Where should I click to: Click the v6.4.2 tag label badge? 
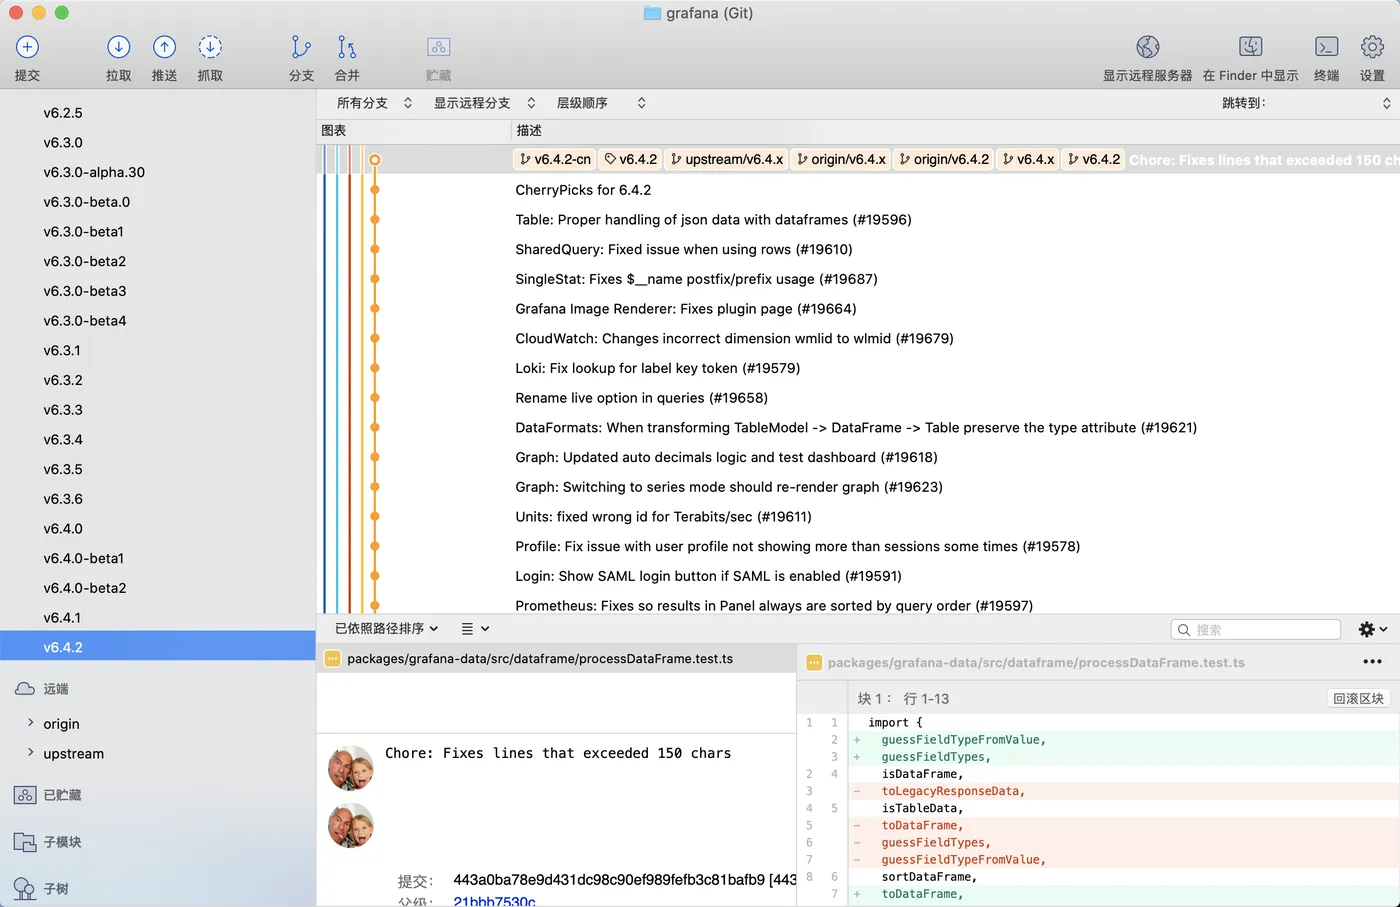631,159
